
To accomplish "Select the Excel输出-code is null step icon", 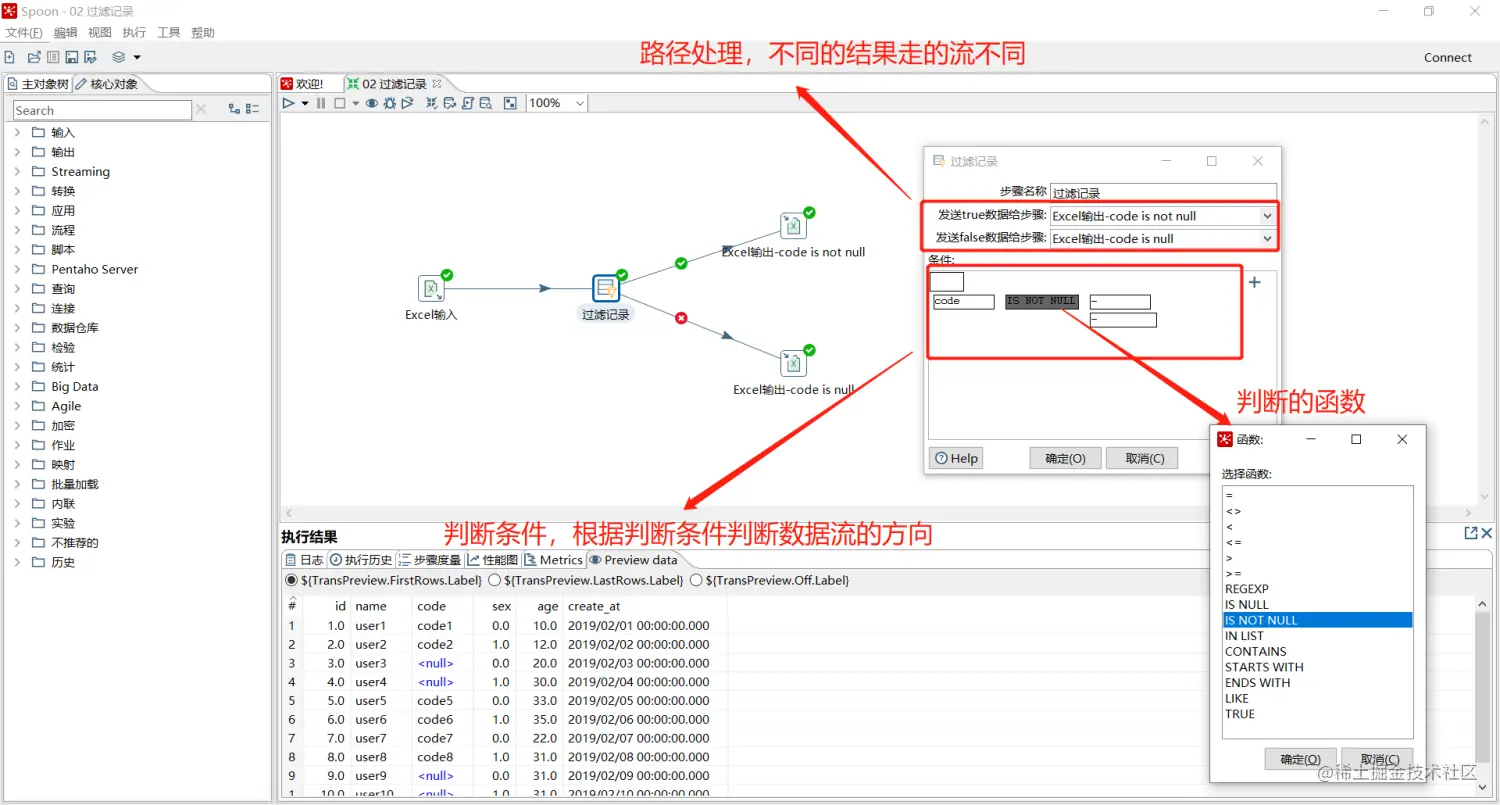I will coord(793,363).
